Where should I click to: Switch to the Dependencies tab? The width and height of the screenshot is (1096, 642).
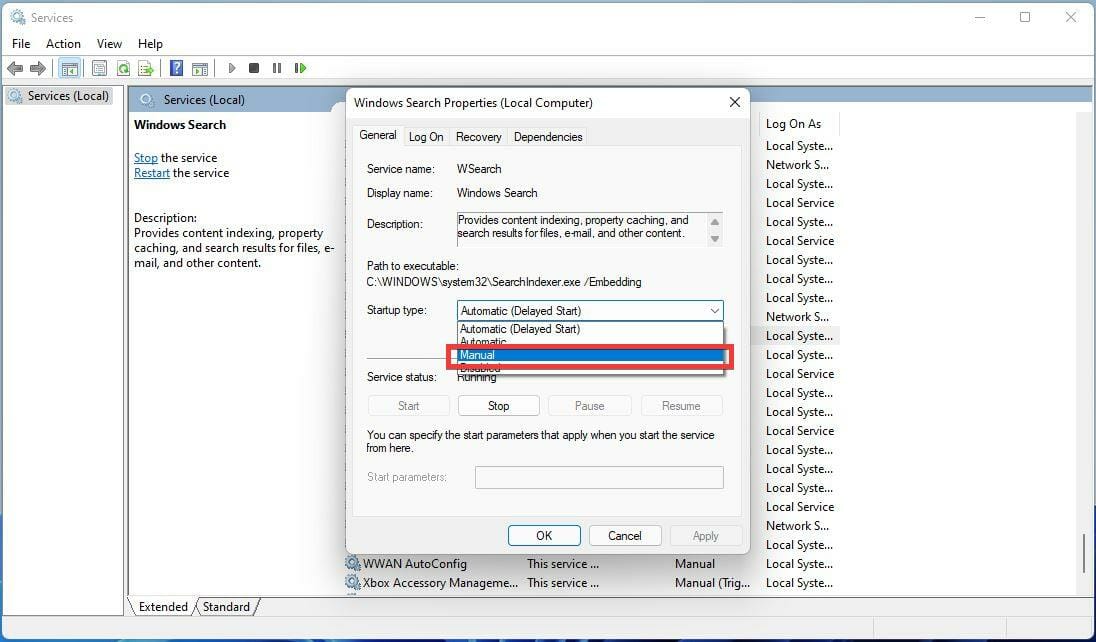[x=547, y=136]
